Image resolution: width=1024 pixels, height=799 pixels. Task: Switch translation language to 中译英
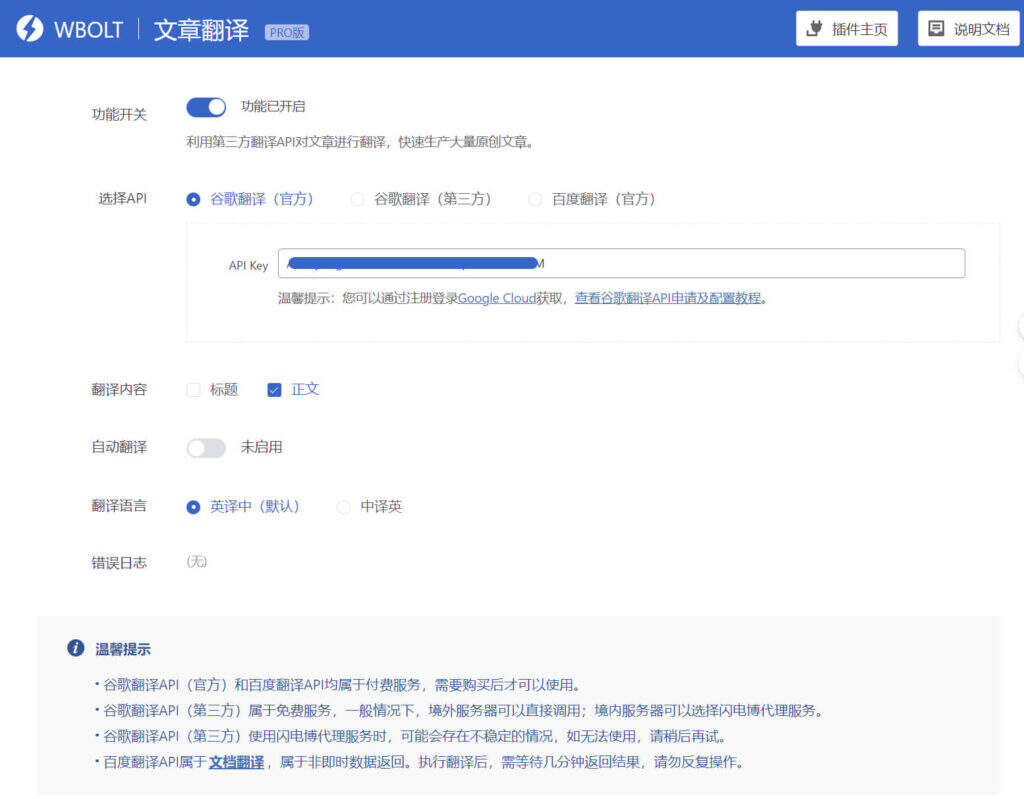tap(344, 507)
